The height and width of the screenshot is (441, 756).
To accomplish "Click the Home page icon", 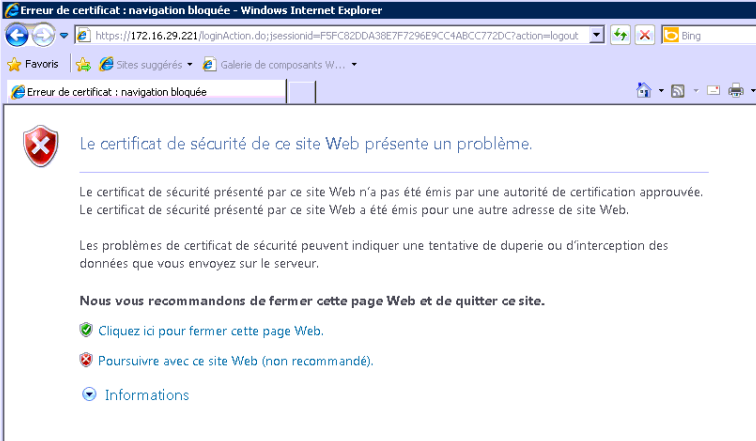I will pos(645,91).
